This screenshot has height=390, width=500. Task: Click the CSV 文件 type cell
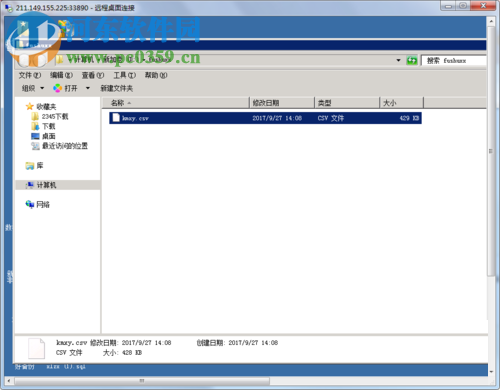[x=331, y=118]
